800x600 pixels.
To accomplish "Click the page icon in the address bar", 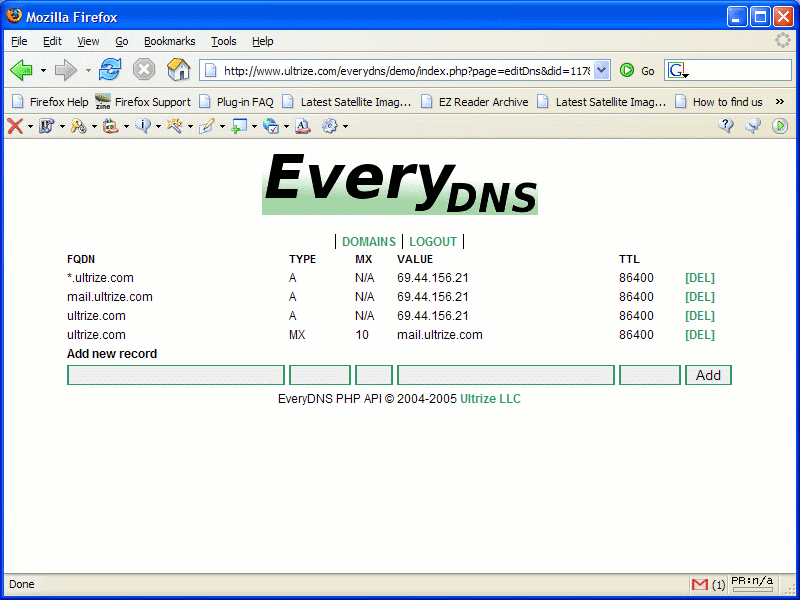I will coord(211,71).
